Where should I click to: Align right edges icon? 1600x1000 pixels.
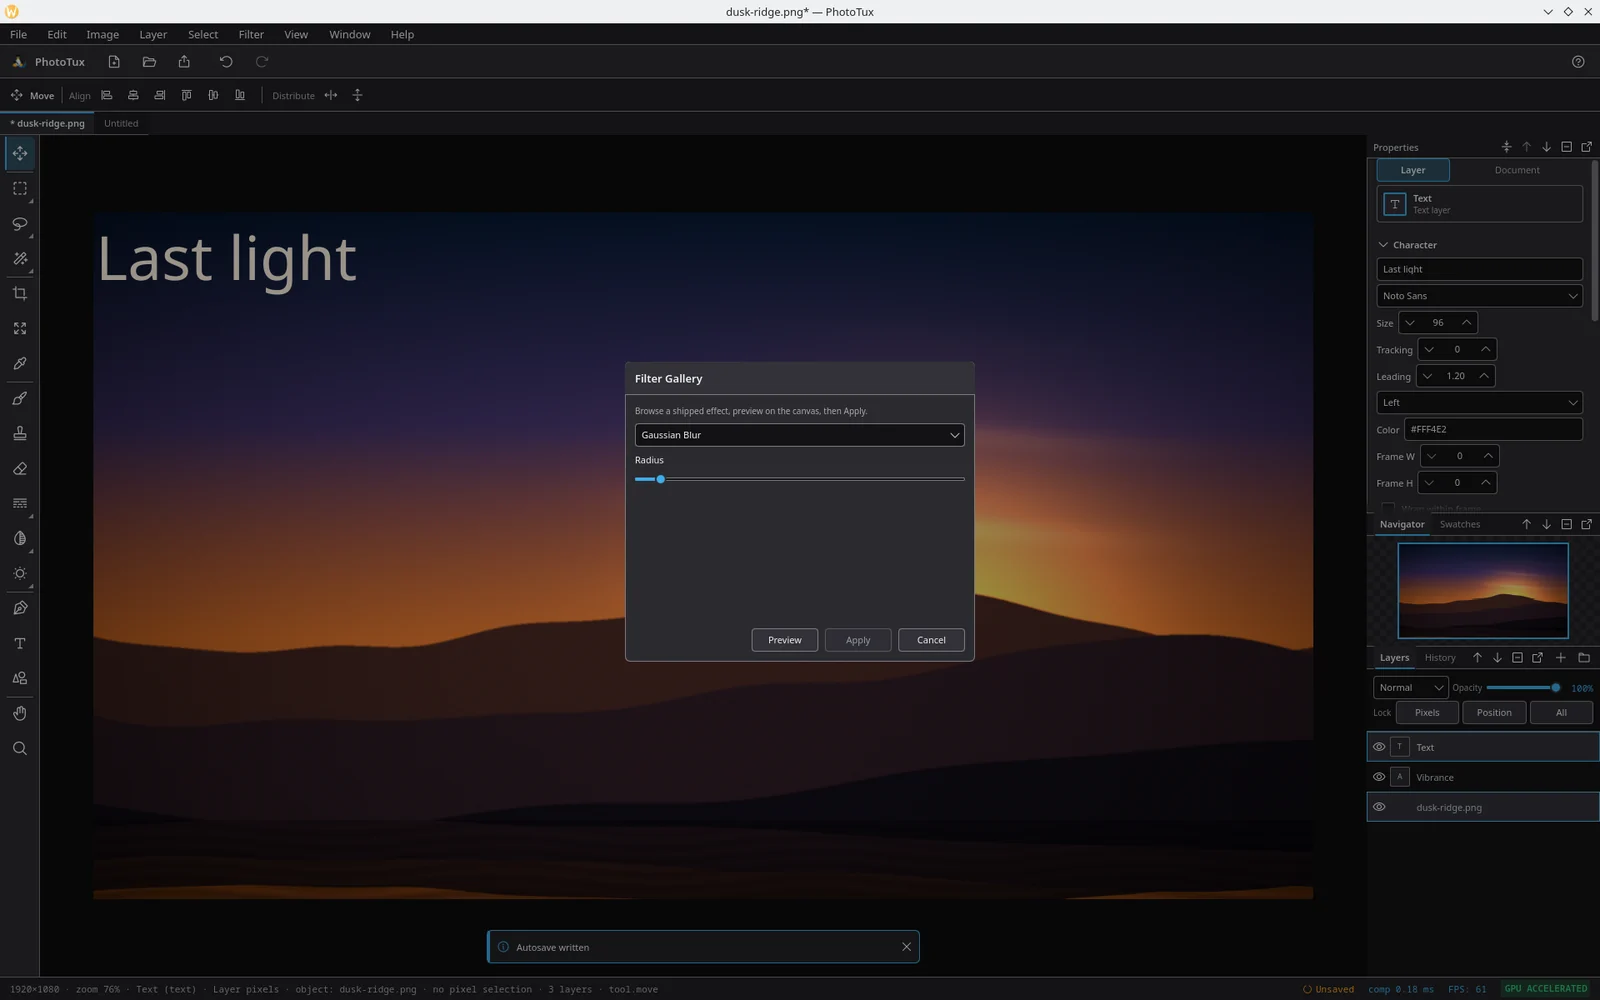click(x=160, y=96)
